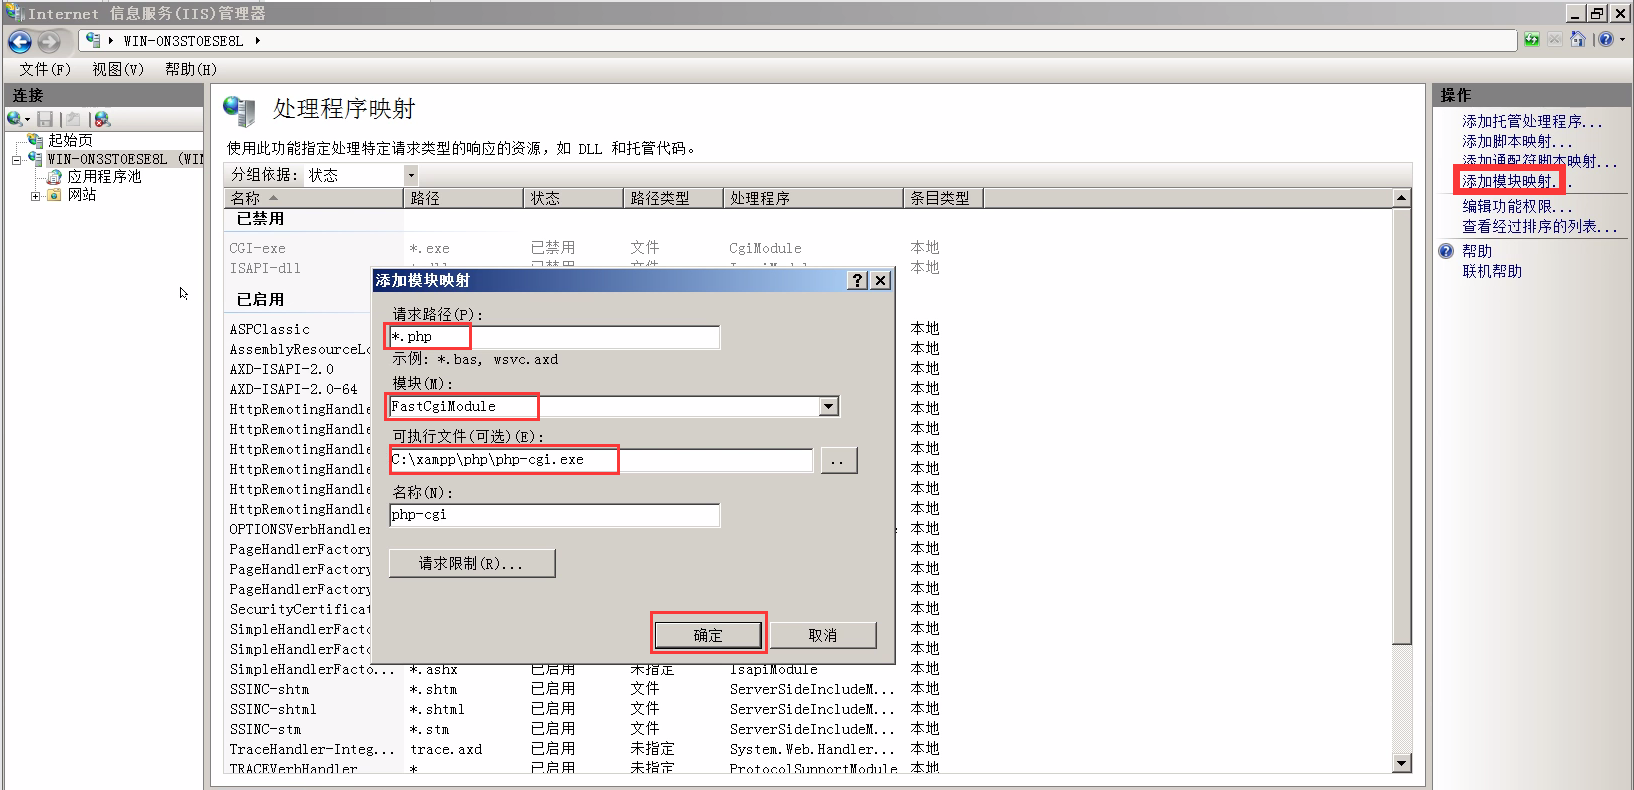Go back with the blue back arrow
The width and height of the screenshot is (1634, 790).
coord(20,41)
